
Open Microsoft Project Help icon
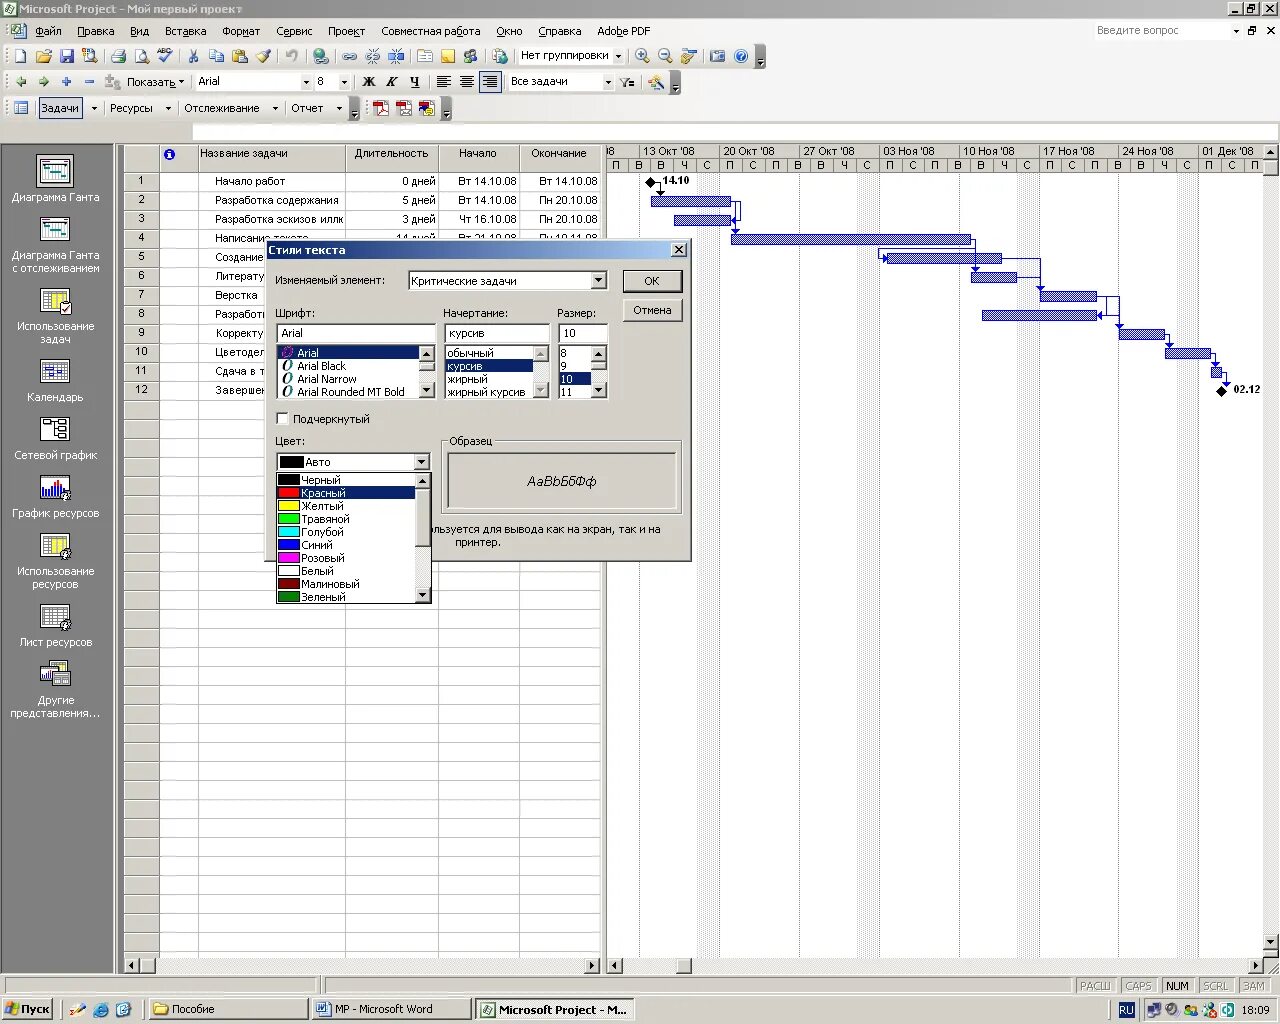tap(741, 56)
